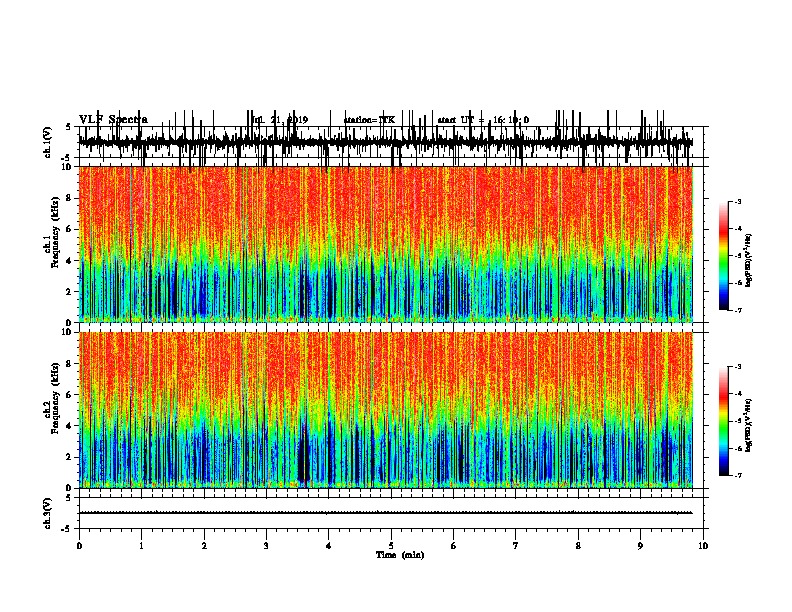This screenshot has width=792, height=612.
Task: Click the '4' kHz tick on ch.2 spectrogram
Action: coord(69,426)
